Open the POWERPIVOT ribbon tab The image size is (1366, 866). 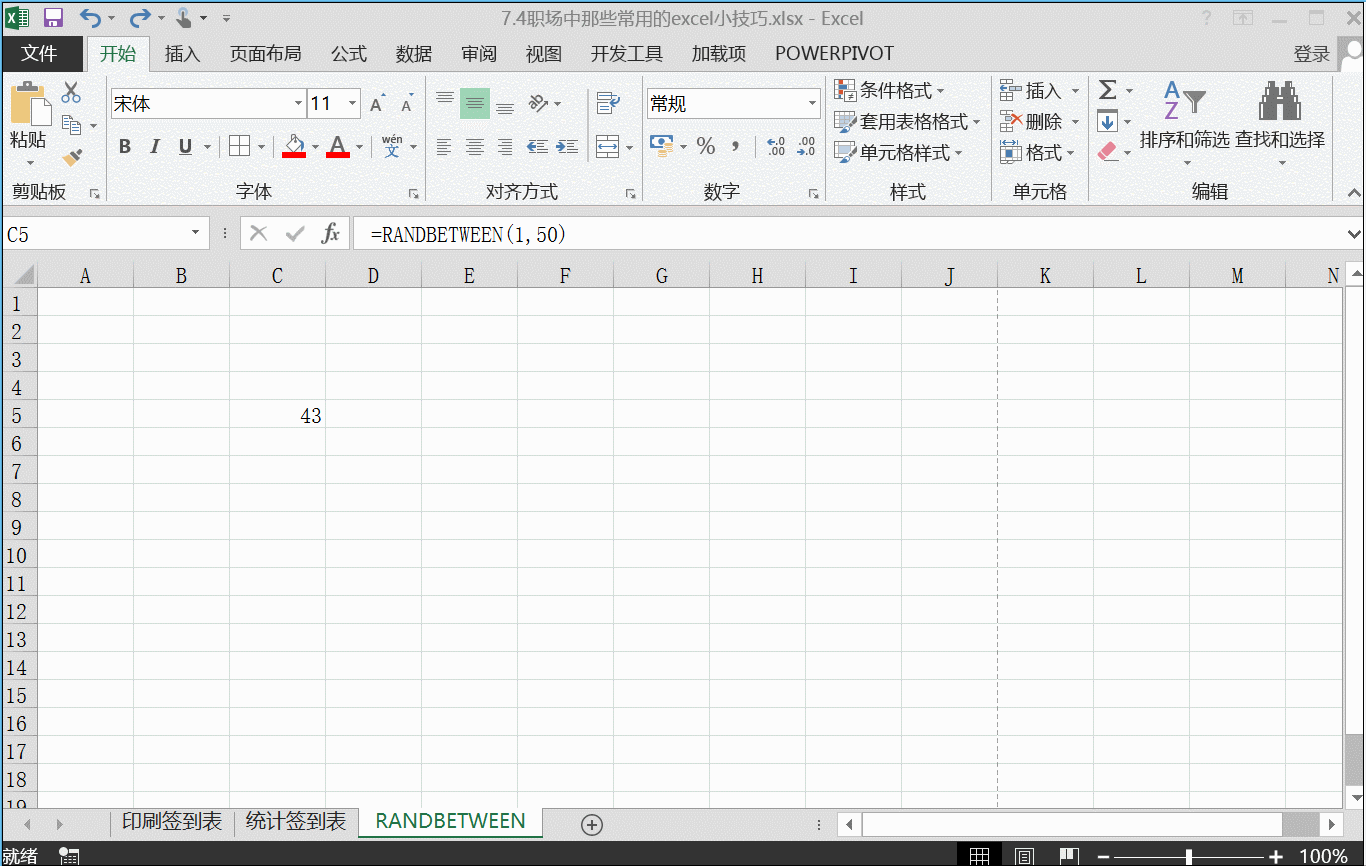coord(834,54)
